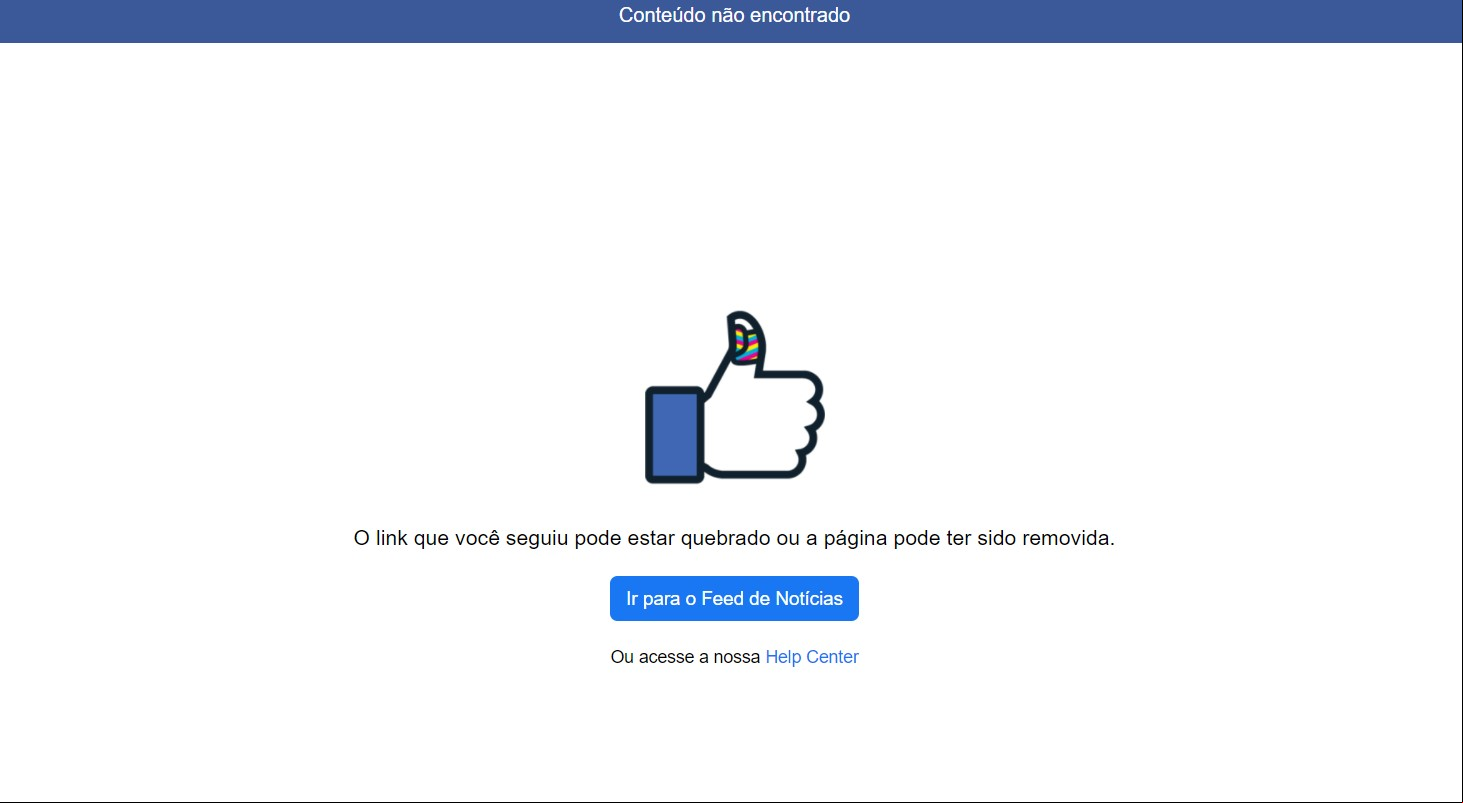The height and width of the screenshot is (803, 1463).
Task: Click the blue cuff of the thumbs-up hand
Action: 674,434
